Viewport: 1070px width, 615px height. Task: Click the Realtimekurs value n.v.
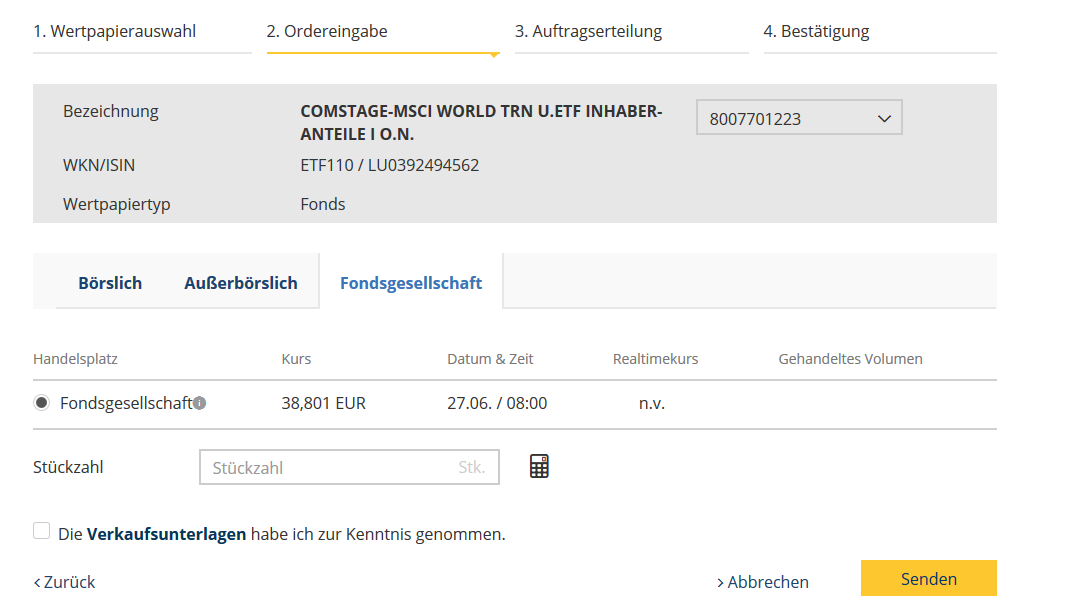pyautogui.click(x=652, y=403)
